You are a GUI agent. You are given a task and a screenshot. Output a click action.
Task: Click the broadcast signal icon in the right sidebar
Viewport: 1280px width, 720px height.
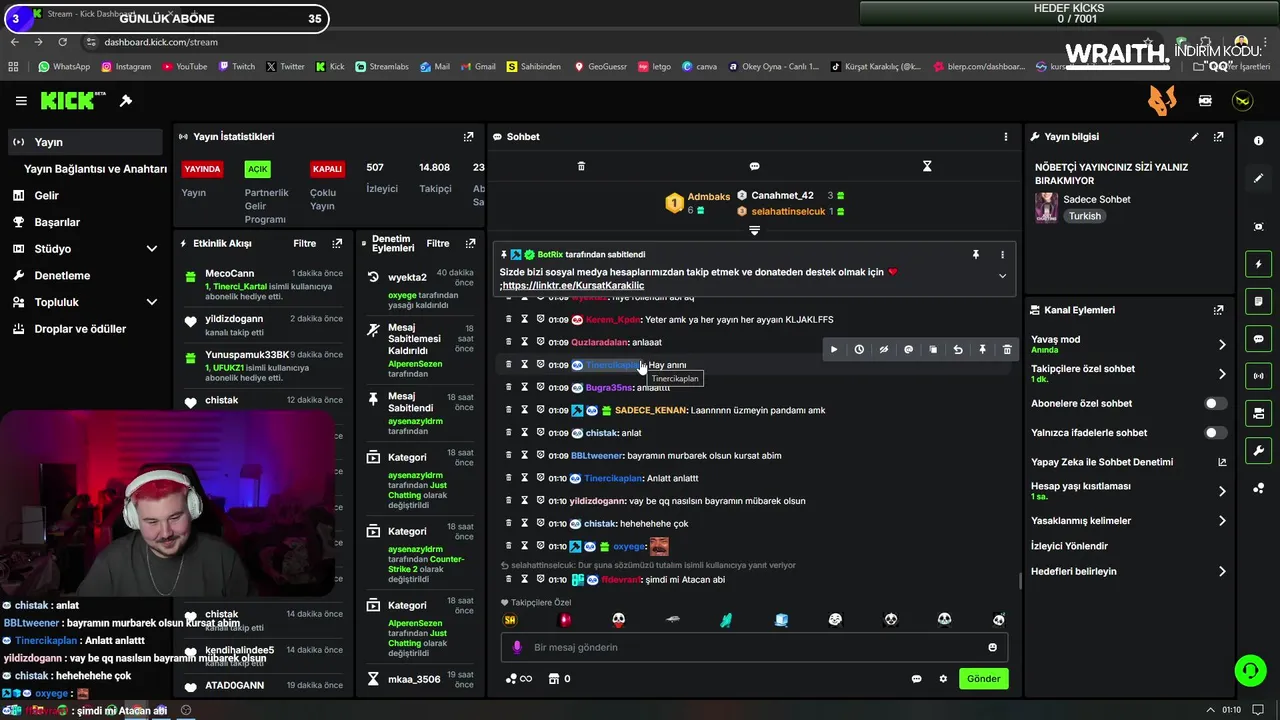click(1258, 376)
